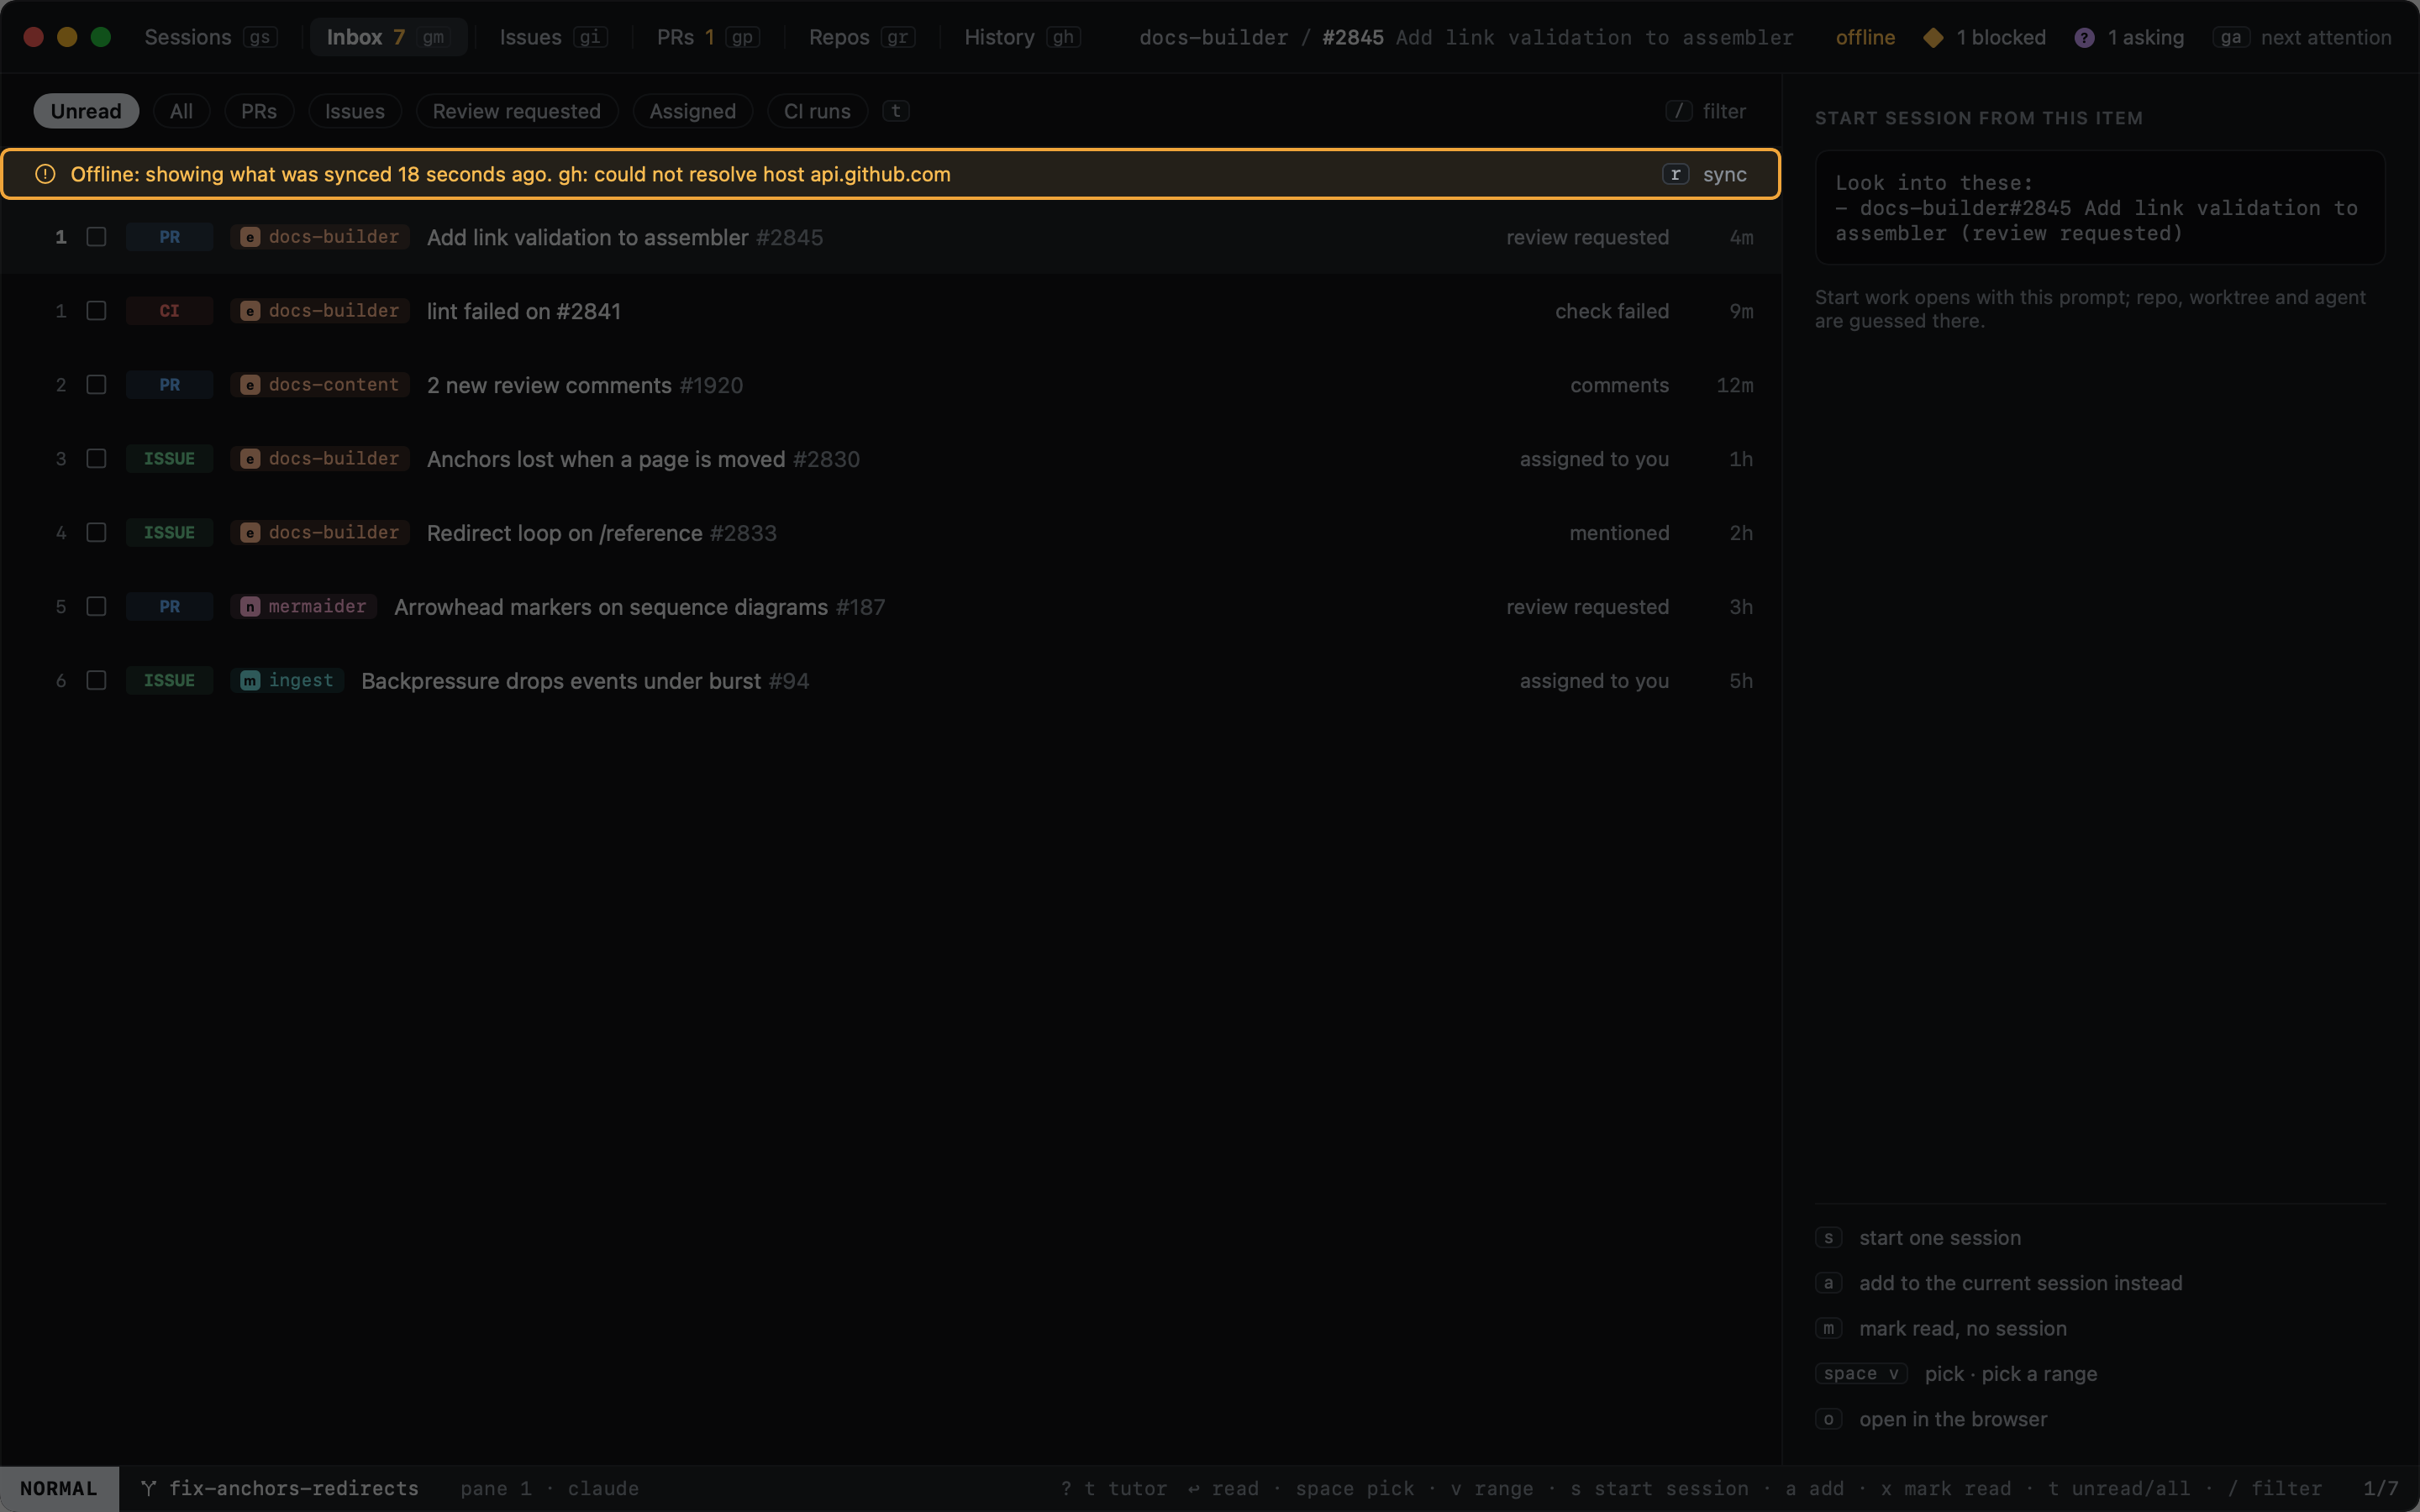Viewport: 2420px width, 1512px height.
Task: Click the org icon on ingest badge
Action: click(250, 681)
